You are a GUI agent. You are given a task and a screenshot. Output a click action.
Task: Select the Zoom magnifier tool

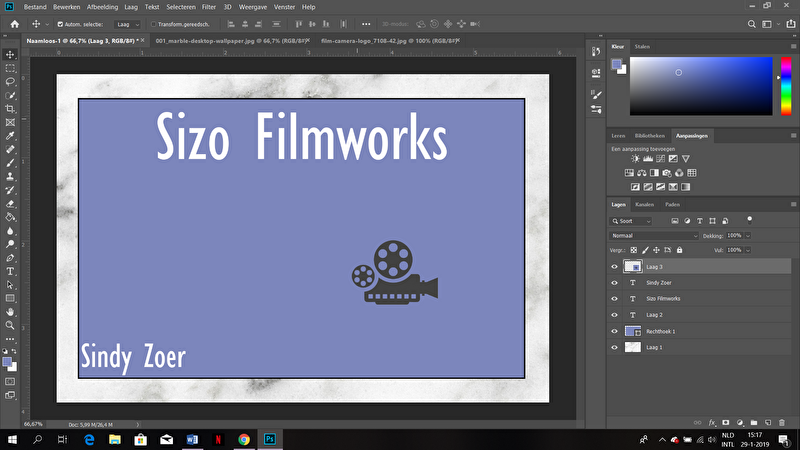click(x=11, y=325)
